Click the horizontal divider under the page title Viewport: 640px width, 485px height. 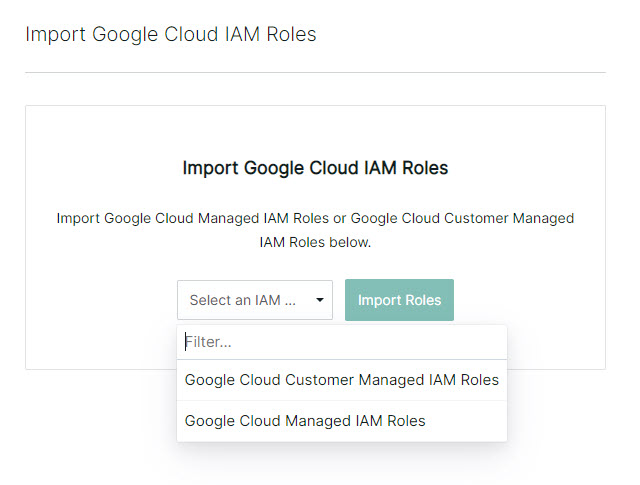pyautogui.click(x=315, y=73)
